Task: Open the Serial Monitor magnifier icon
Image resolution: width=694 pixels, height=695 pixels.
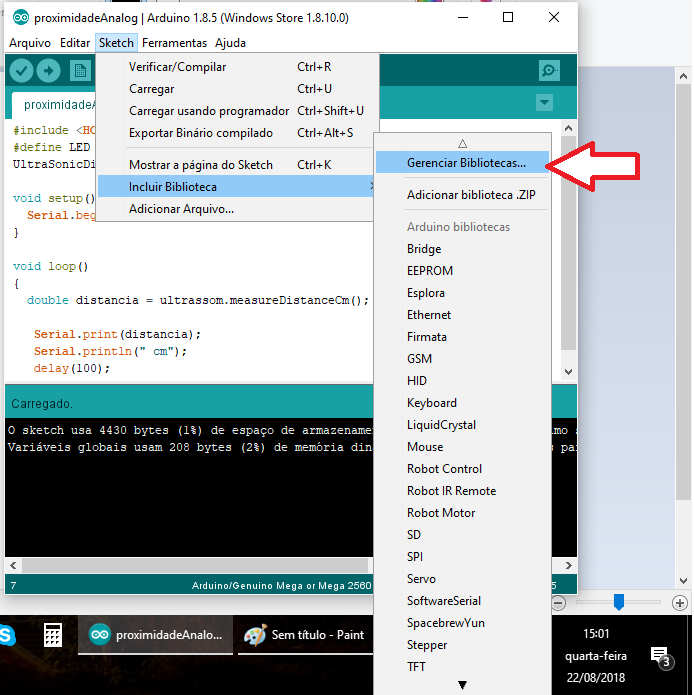Action: pos(549,70)
